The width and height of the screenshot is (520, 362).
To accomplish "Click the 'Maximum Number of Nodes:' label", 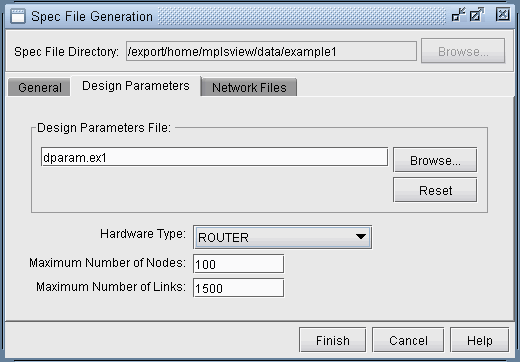I will (107, 263).
